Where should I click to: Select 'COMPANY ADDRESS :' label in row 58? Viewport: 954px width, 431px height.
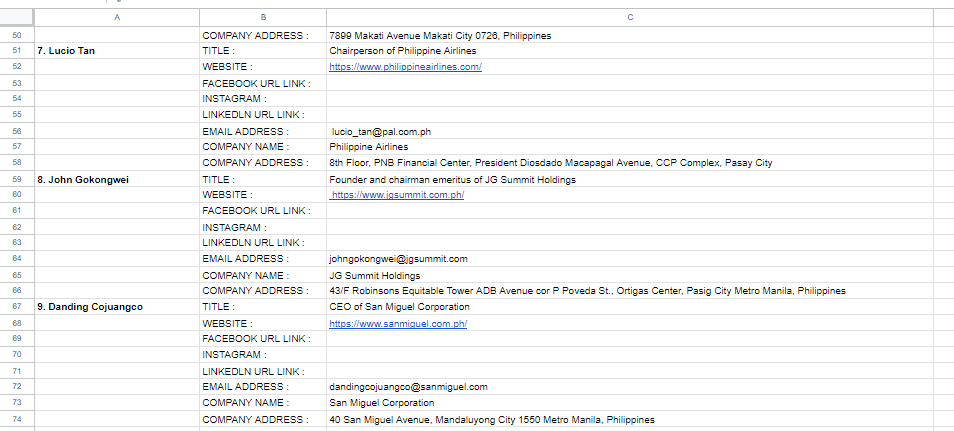click(263, 163)
